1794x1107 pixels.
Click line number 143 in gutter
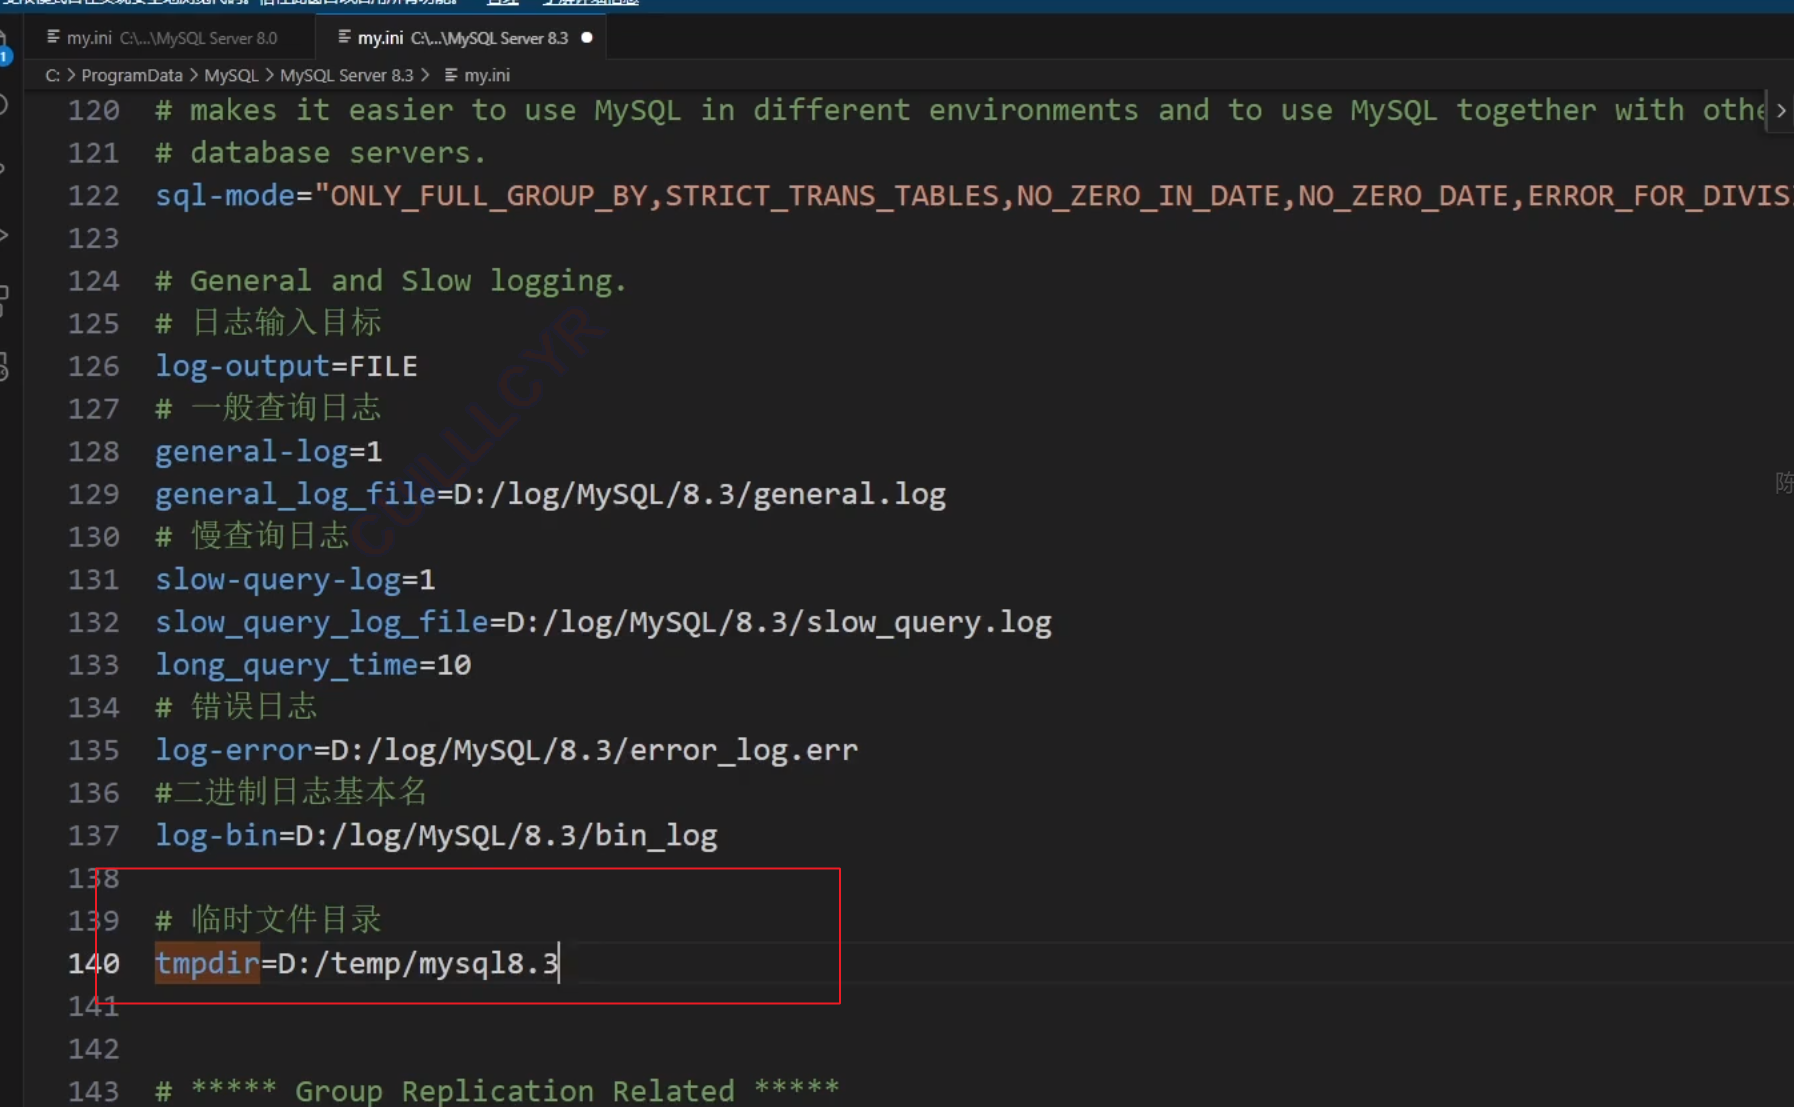tap(93, 1091)
